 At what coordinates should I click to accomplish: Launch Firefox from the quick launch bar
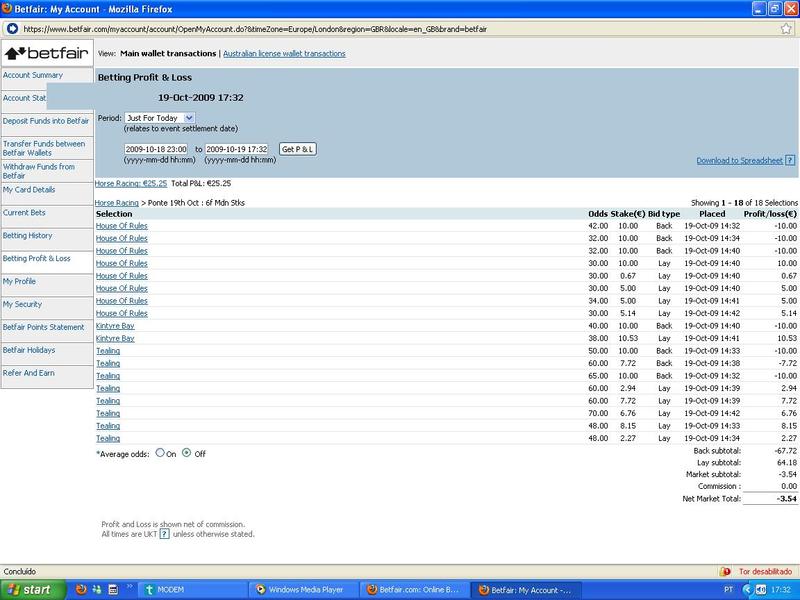(x=81, y=590)
